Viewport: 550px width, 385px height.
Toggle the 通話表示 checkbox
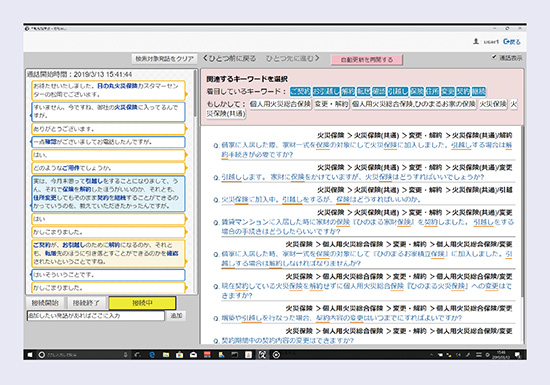coord(494,57)
